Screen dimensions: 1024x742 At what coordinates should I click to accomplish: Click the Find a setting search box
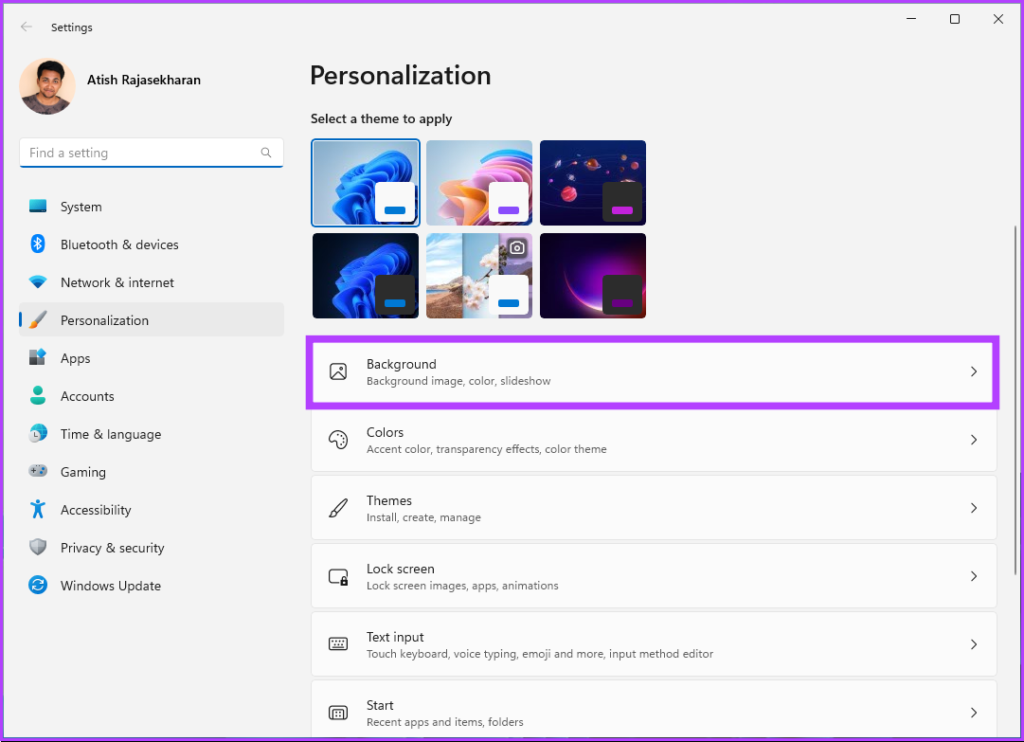140,153
